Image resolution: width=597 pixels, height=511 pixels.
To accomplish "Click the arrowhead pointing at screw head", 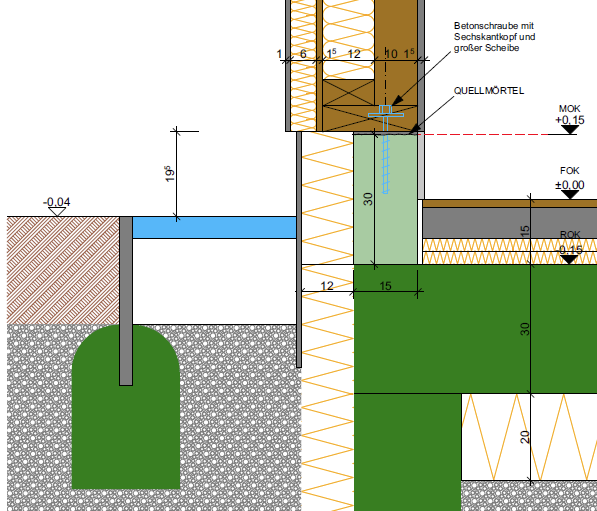I will click(397, 101).
